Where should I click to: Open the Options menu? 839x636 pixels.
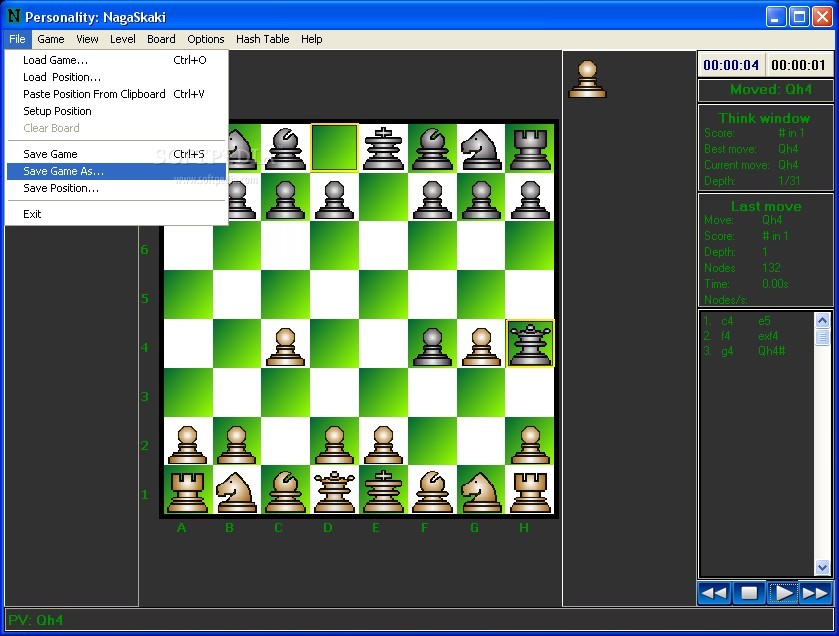coord(205,39)
